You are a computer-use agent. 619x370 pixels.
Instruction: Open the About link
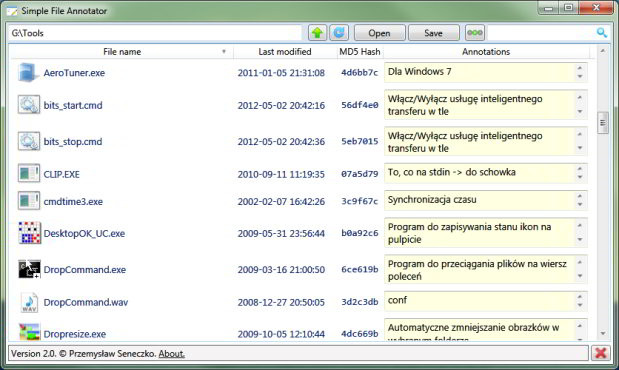[171, 353]
